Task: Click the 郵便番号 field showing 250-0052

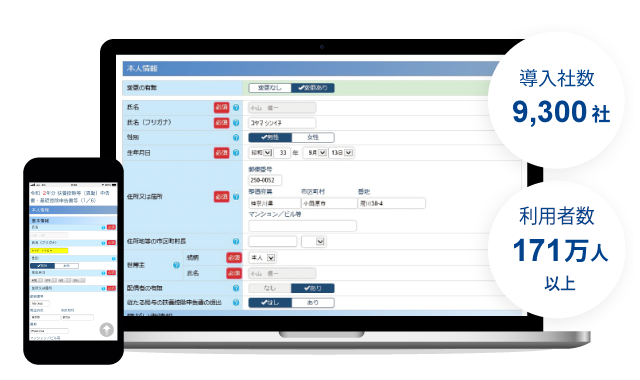Action: pos(265,180)
